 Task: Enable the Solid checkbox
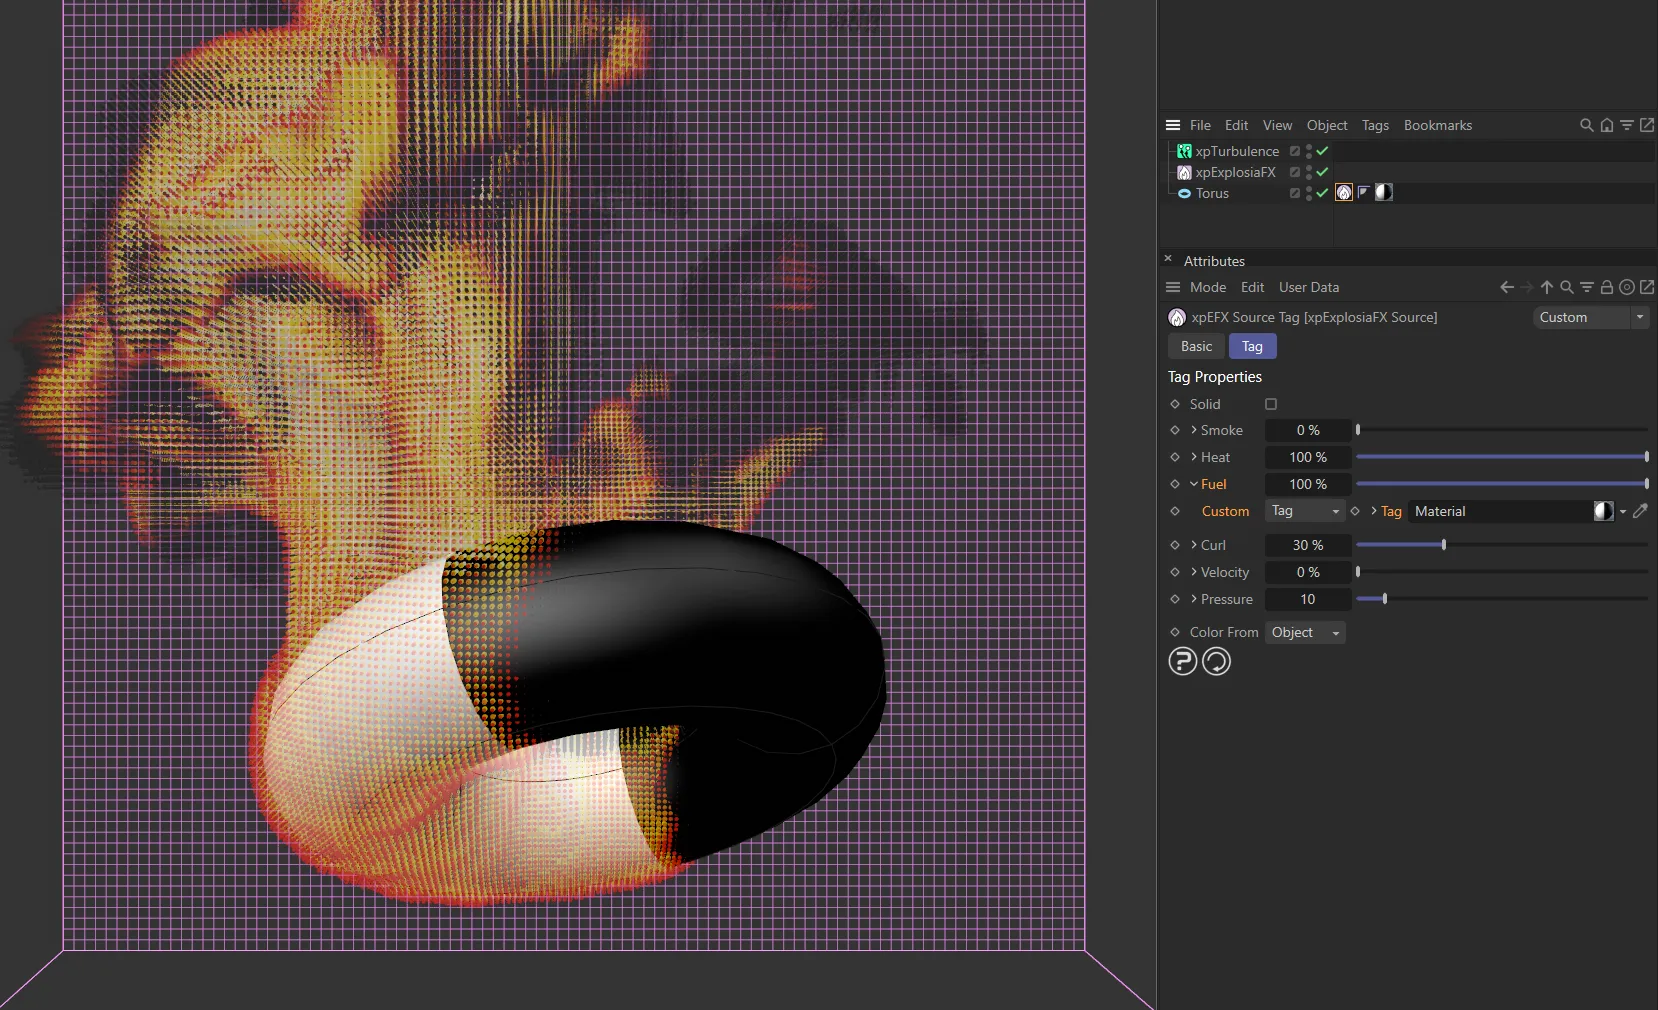1271,404
